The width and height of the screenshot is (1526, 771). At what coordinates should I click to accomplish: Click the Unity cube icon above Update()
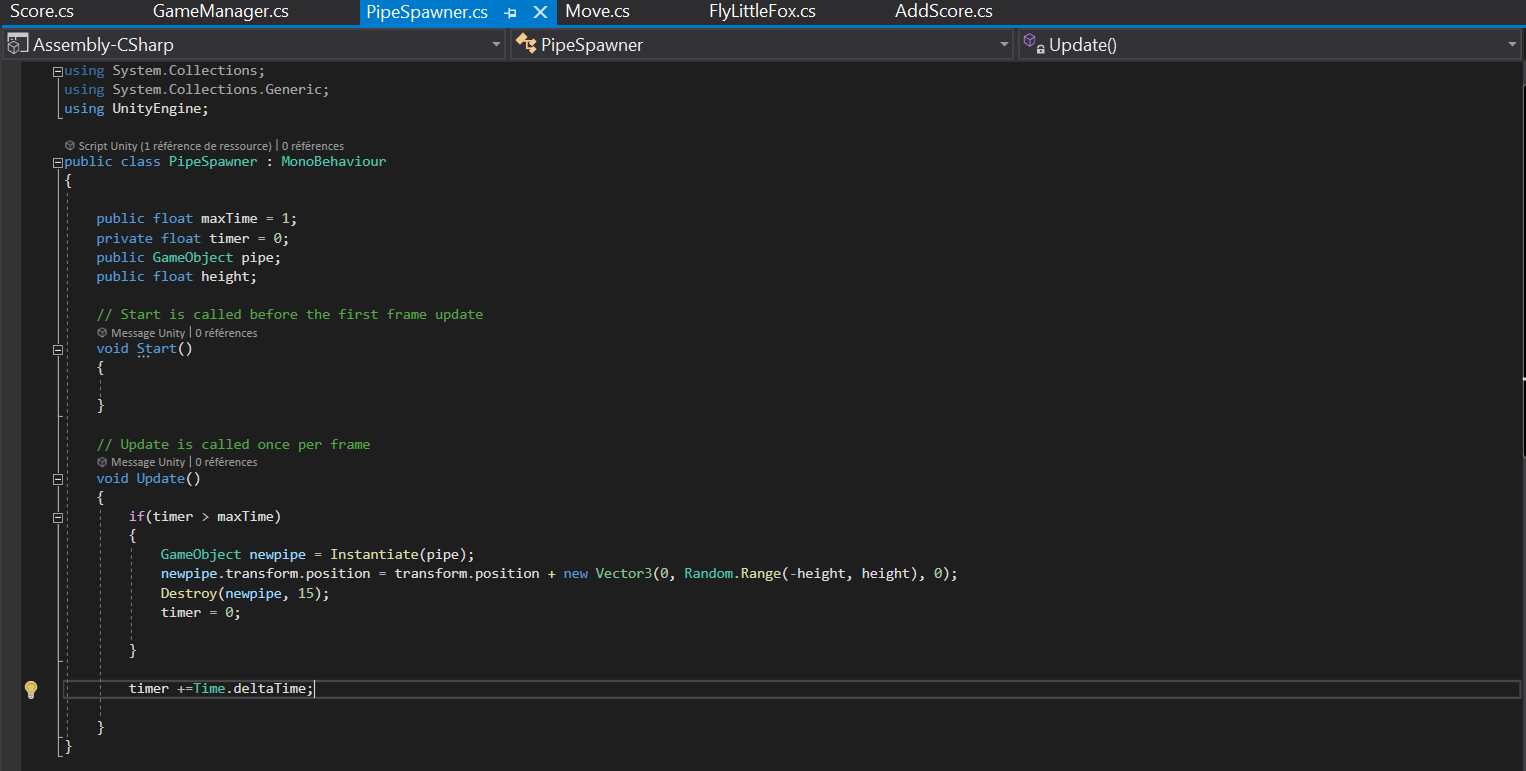(x=102, y=462)
